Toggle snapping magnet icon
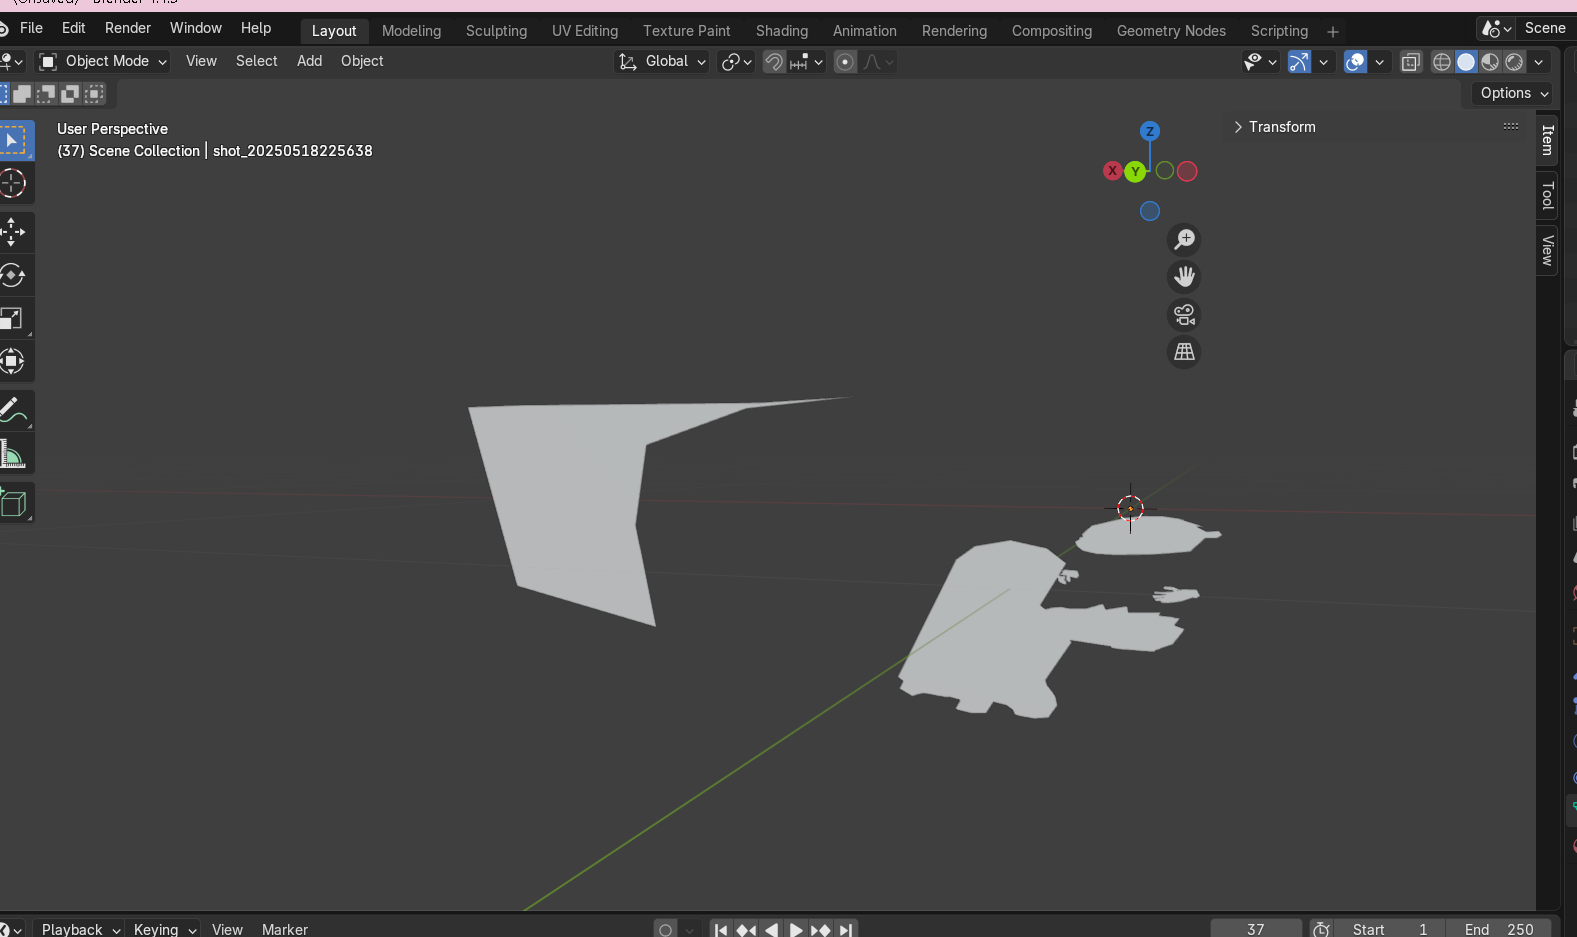This screenshot has height=937, width=1577. (x=774, y=62)
